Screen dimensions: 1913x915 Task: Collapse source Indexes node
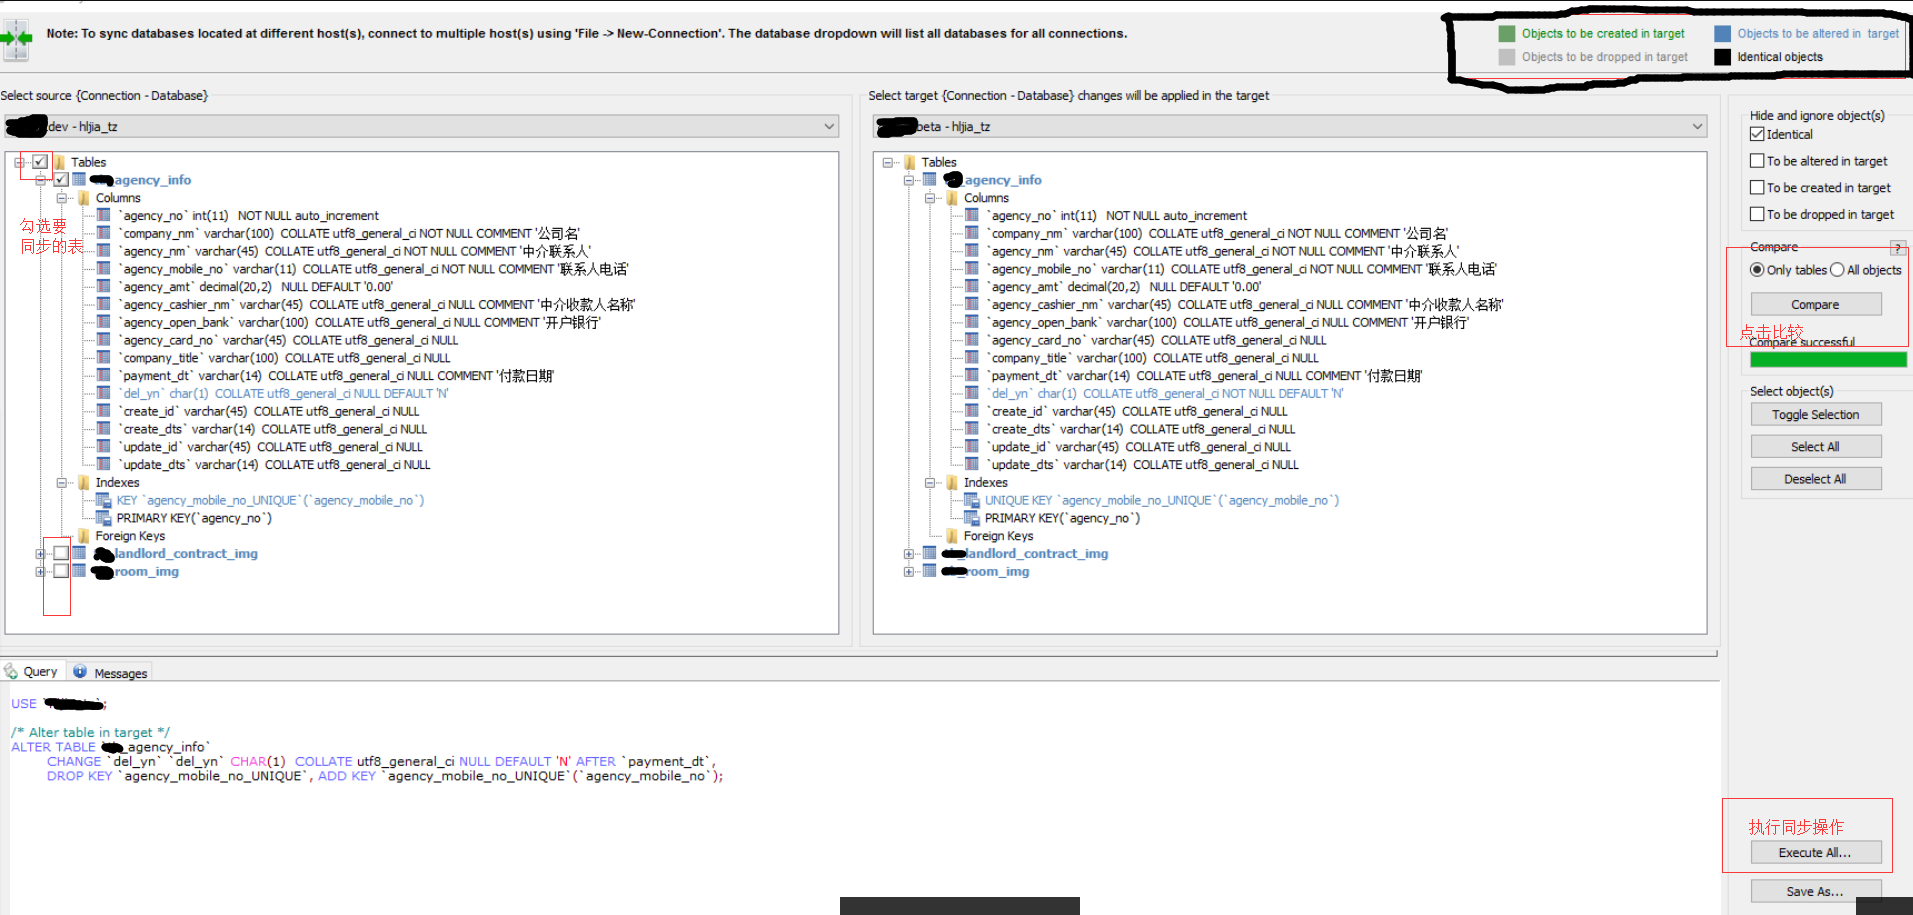point(61,482)
